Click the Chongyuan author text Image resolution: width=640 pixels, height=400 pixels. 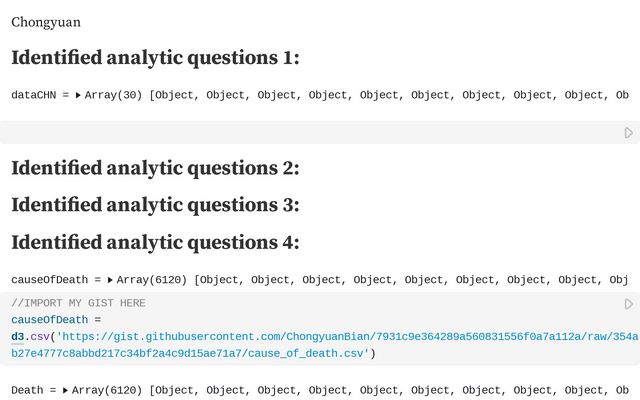coord(46,21)
